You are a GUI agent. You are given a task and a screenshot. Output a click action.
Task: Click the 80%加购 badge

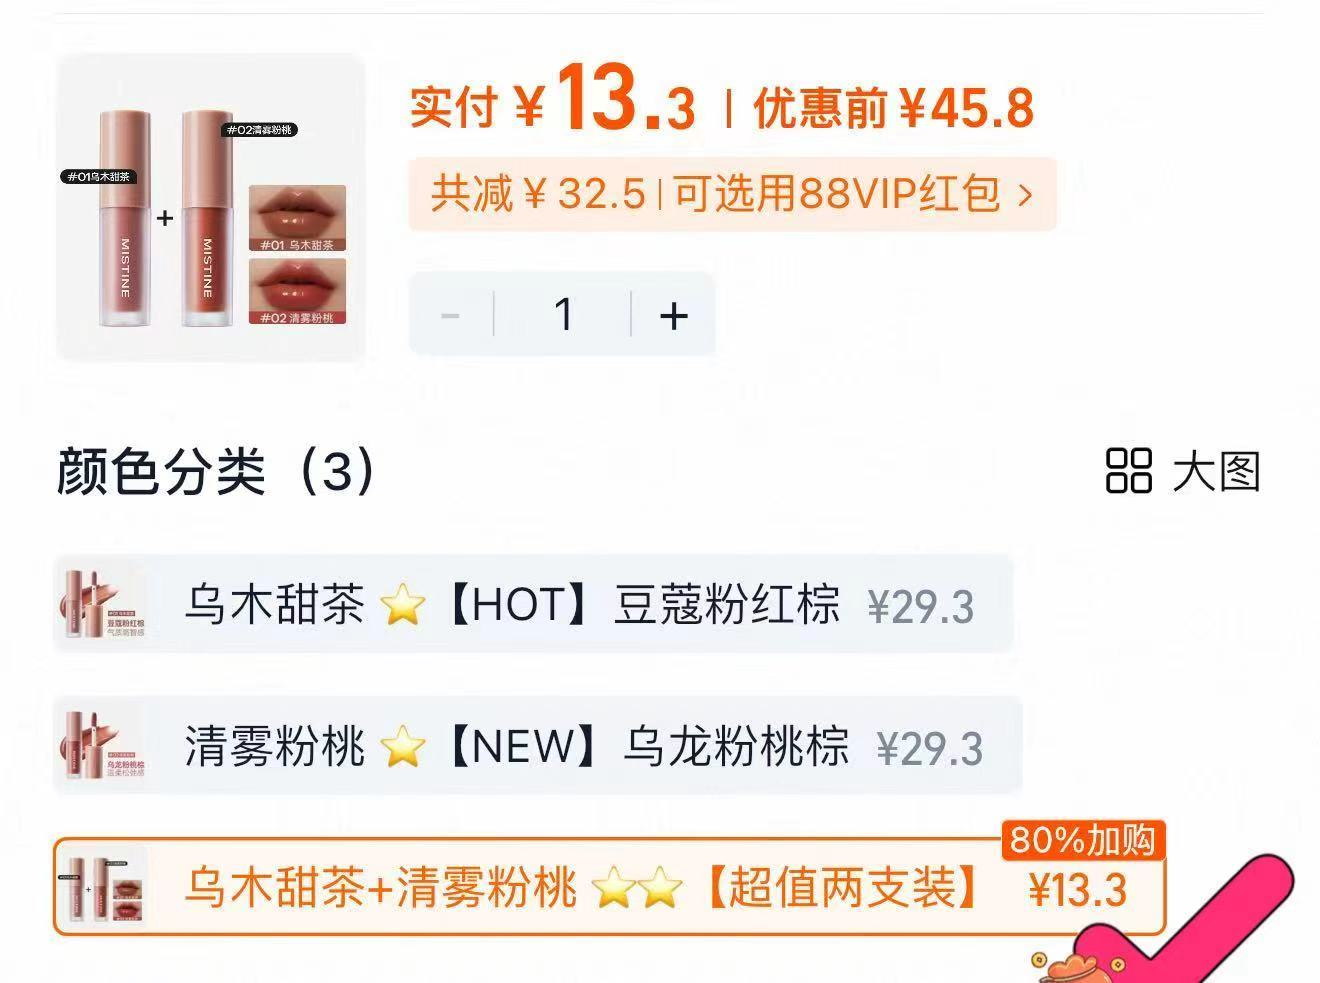(x=1083, y=840)
